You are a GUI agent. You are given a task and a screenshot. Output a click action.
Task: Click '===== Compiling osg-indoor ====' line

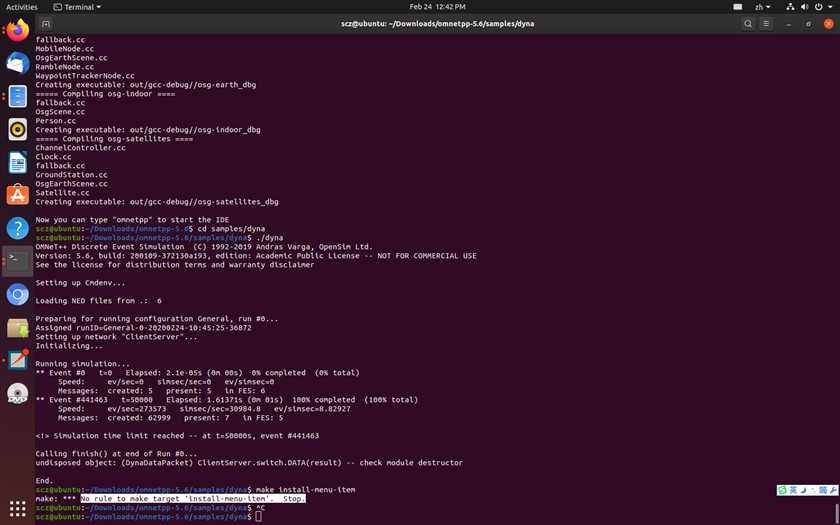coord(105,93)
